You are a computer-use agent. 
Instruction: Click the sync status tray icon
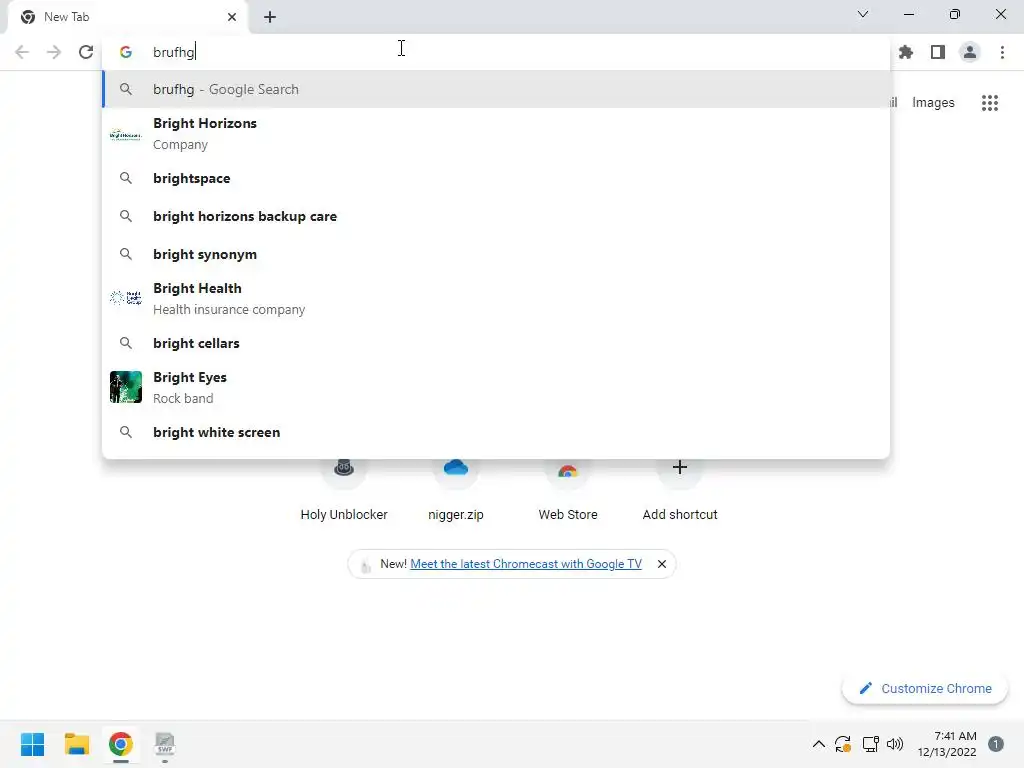(x=843, y=744)
